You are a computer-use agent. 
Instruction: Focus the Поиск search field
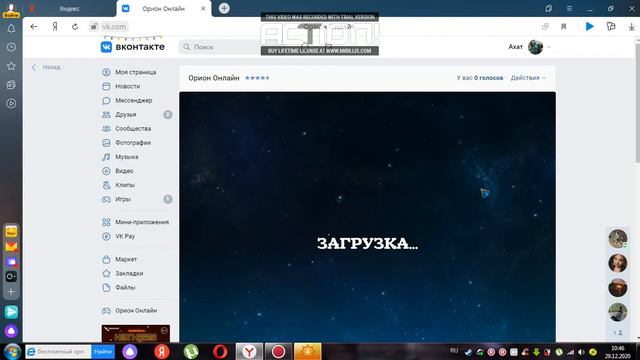pos(220,47)
